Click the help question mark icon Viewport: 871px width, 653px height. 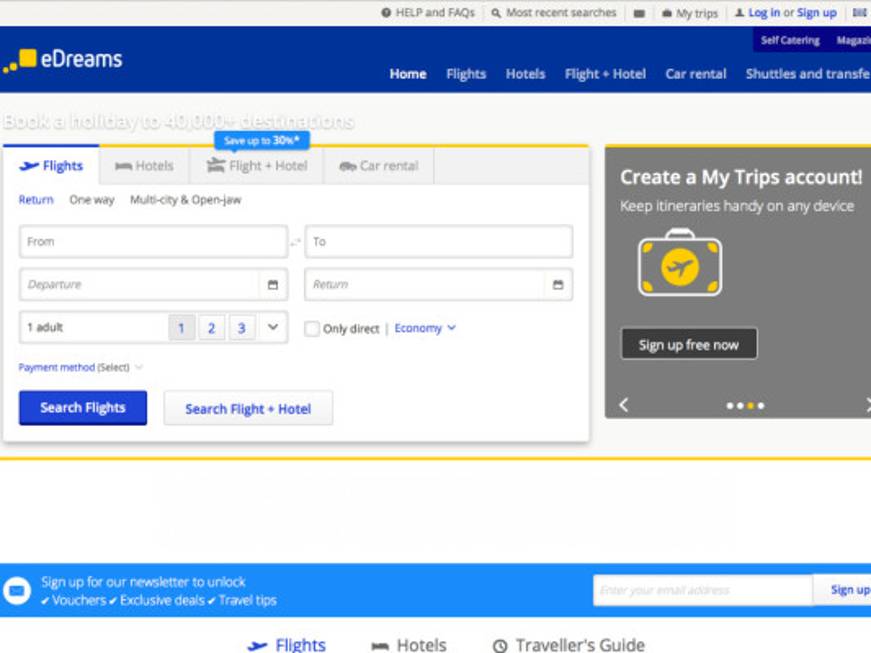pos(386,12)
